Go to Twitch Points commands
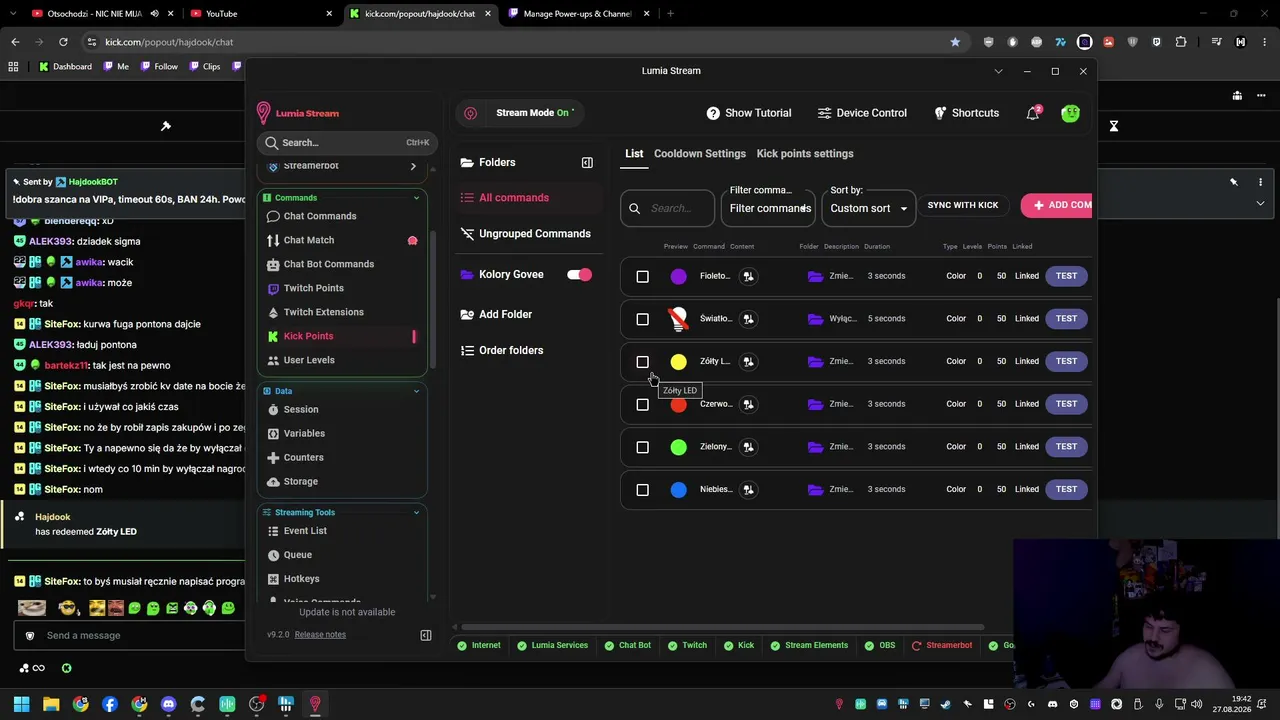1280x720 pixels. (x=313, y=288)
